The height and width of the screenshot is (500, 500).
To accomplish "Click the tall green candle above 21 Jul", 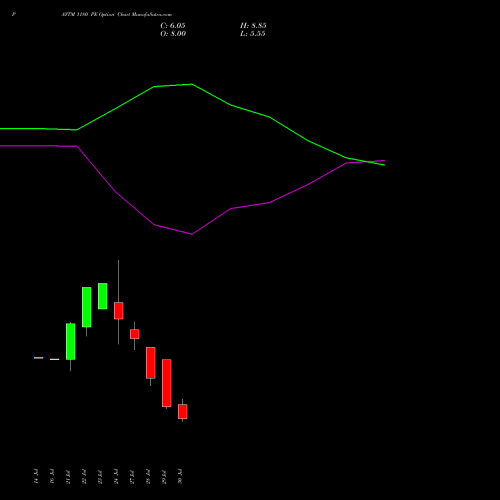I will click(71, 341).
